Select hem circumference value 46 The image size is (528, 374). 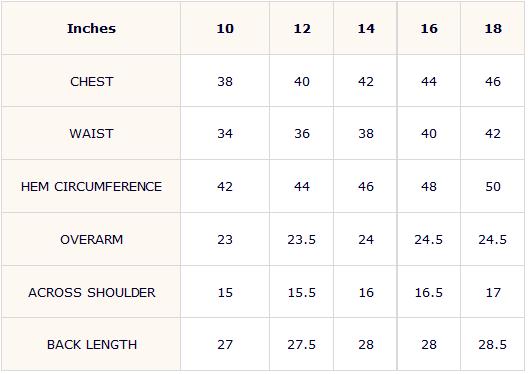click(366, 186)
